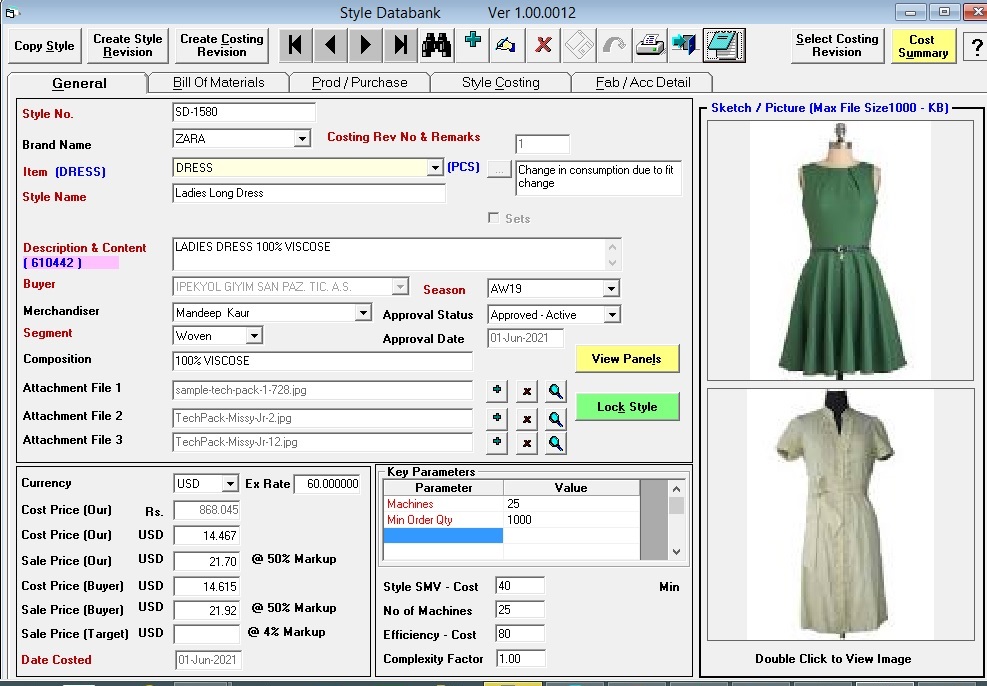987x686 pixels.
Task: Open the Bill Of Materials tab
Action: pos(218,82)
